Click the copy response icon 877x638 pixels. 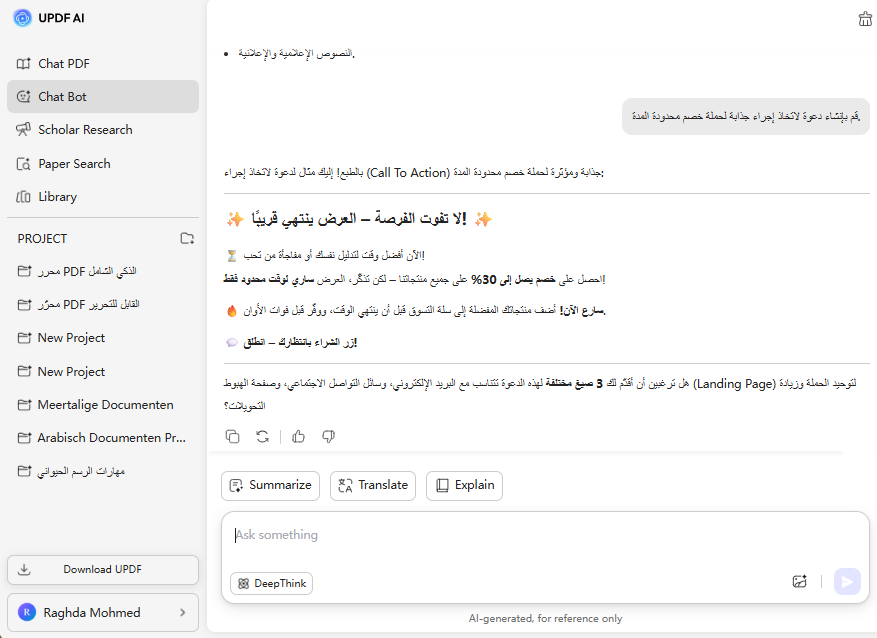point(233,436)
